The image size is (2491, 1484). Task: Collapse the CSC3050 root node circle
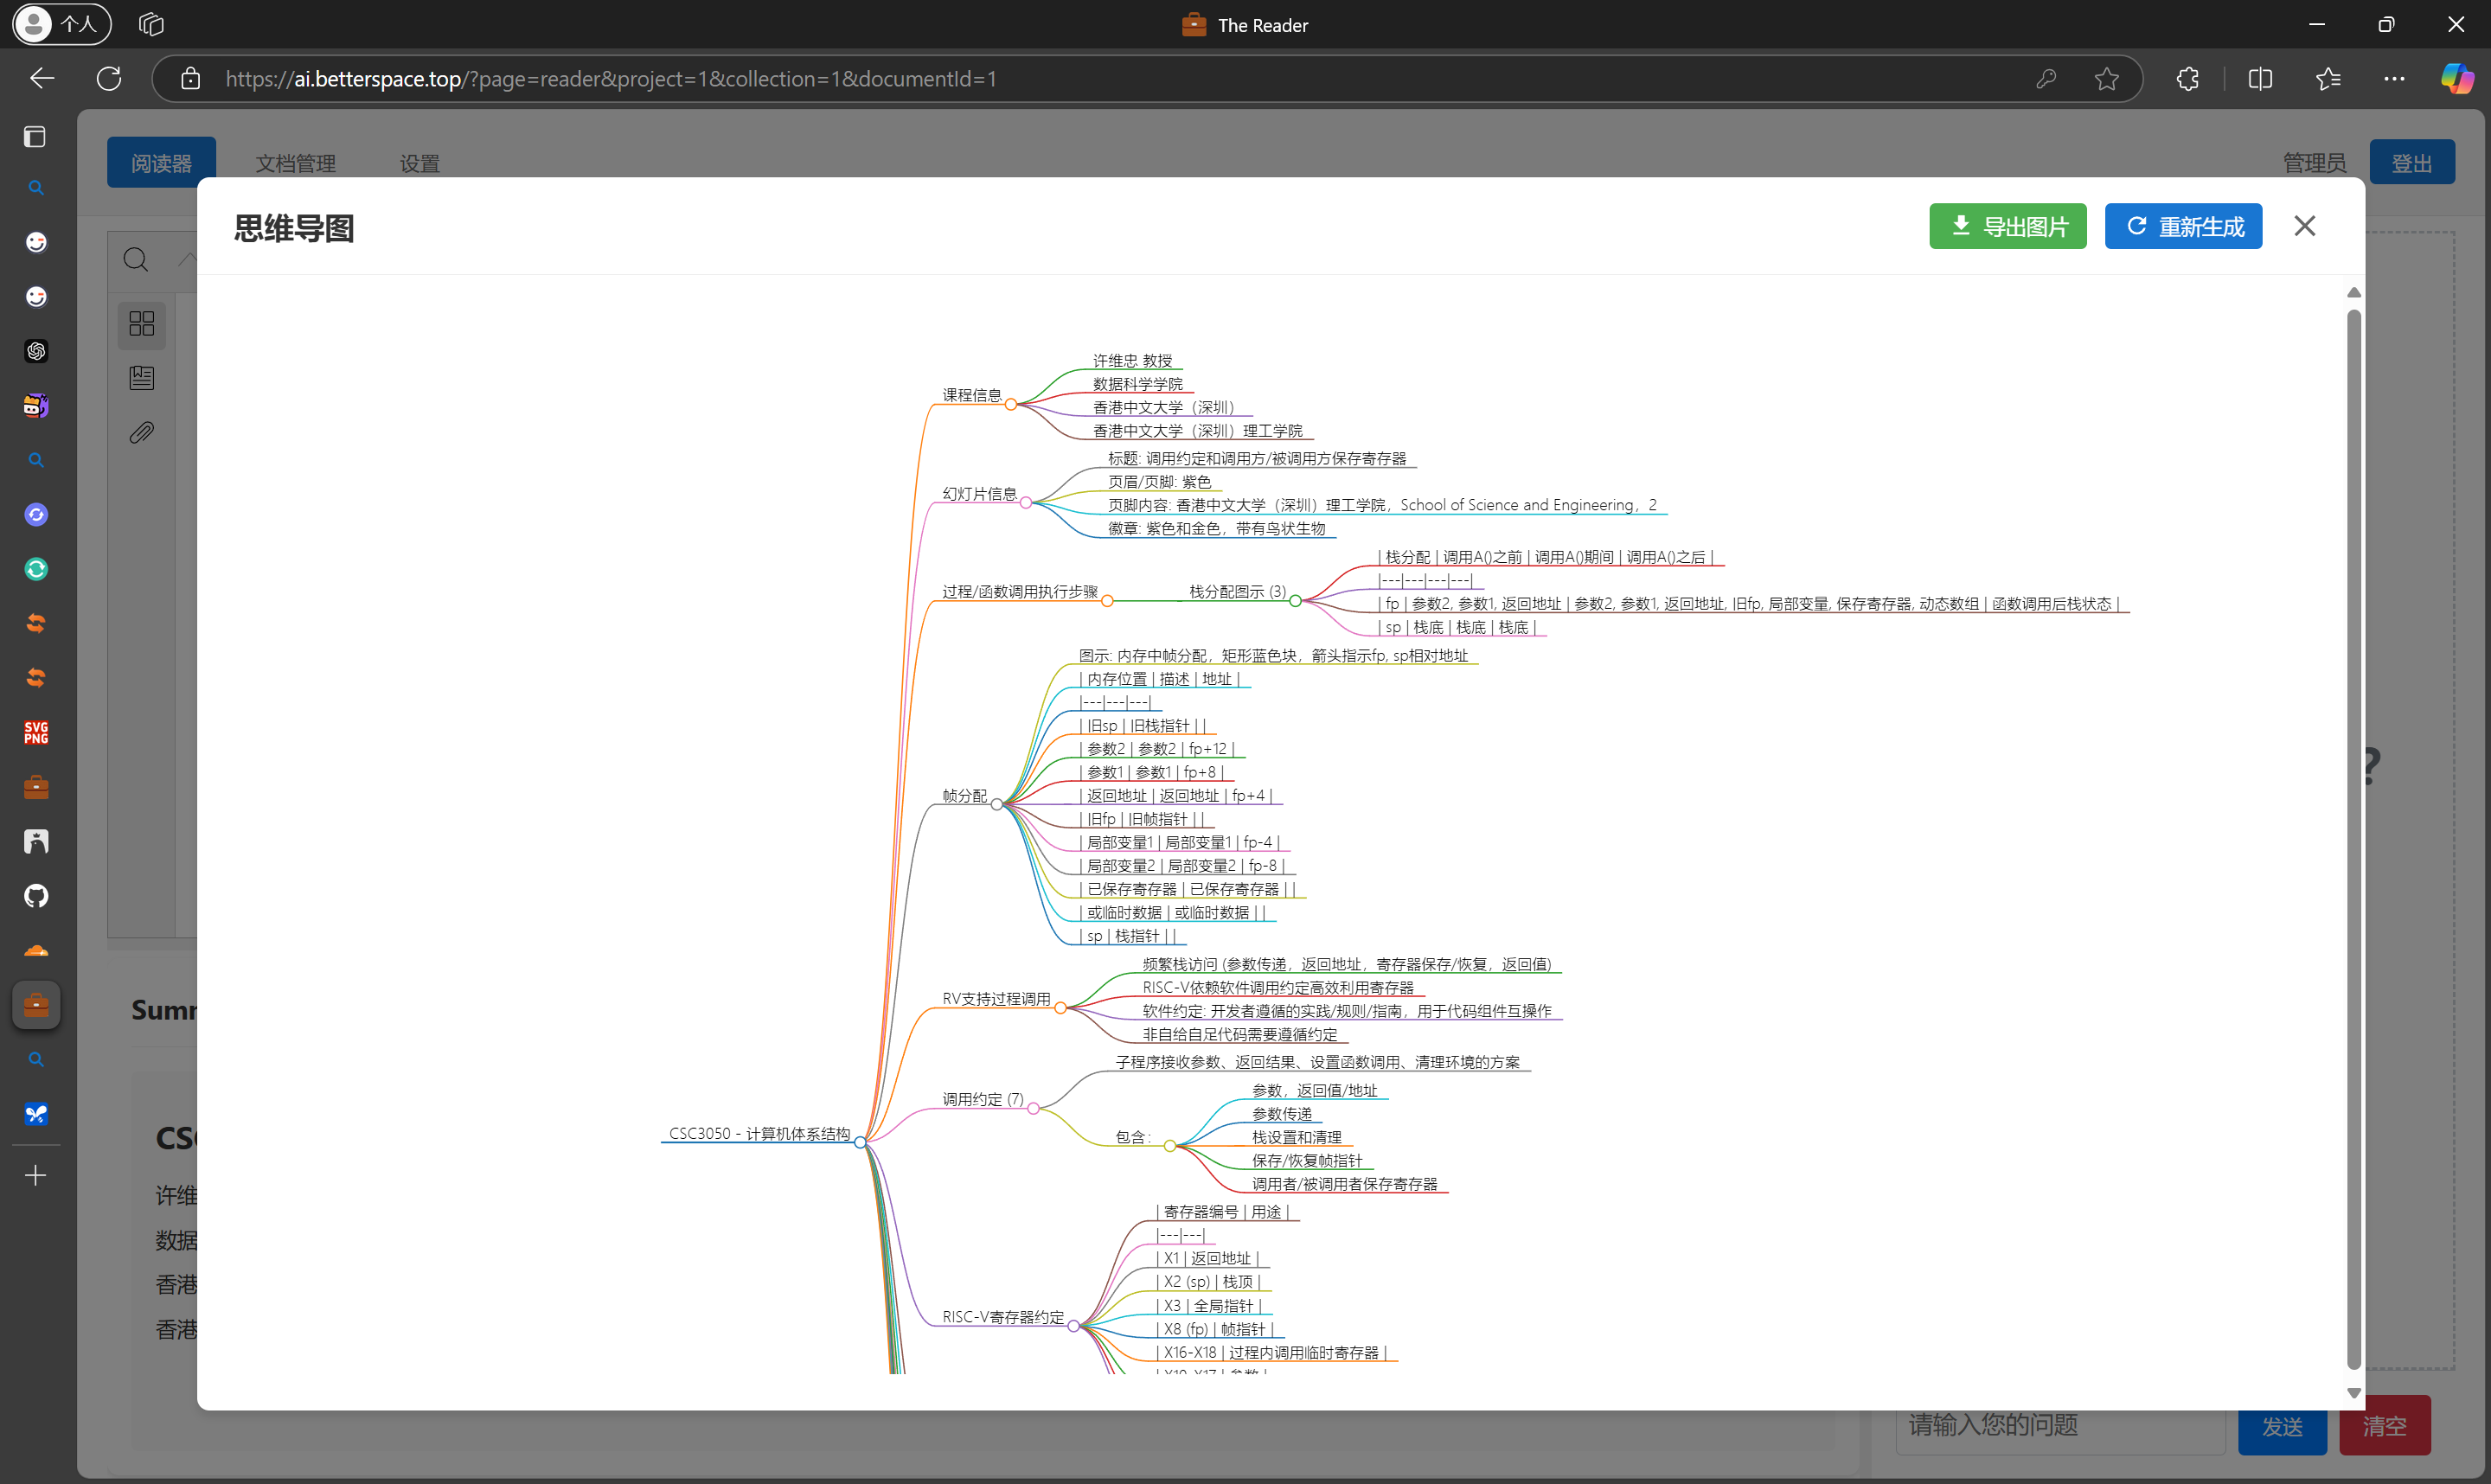click(x=860, y=1142)
